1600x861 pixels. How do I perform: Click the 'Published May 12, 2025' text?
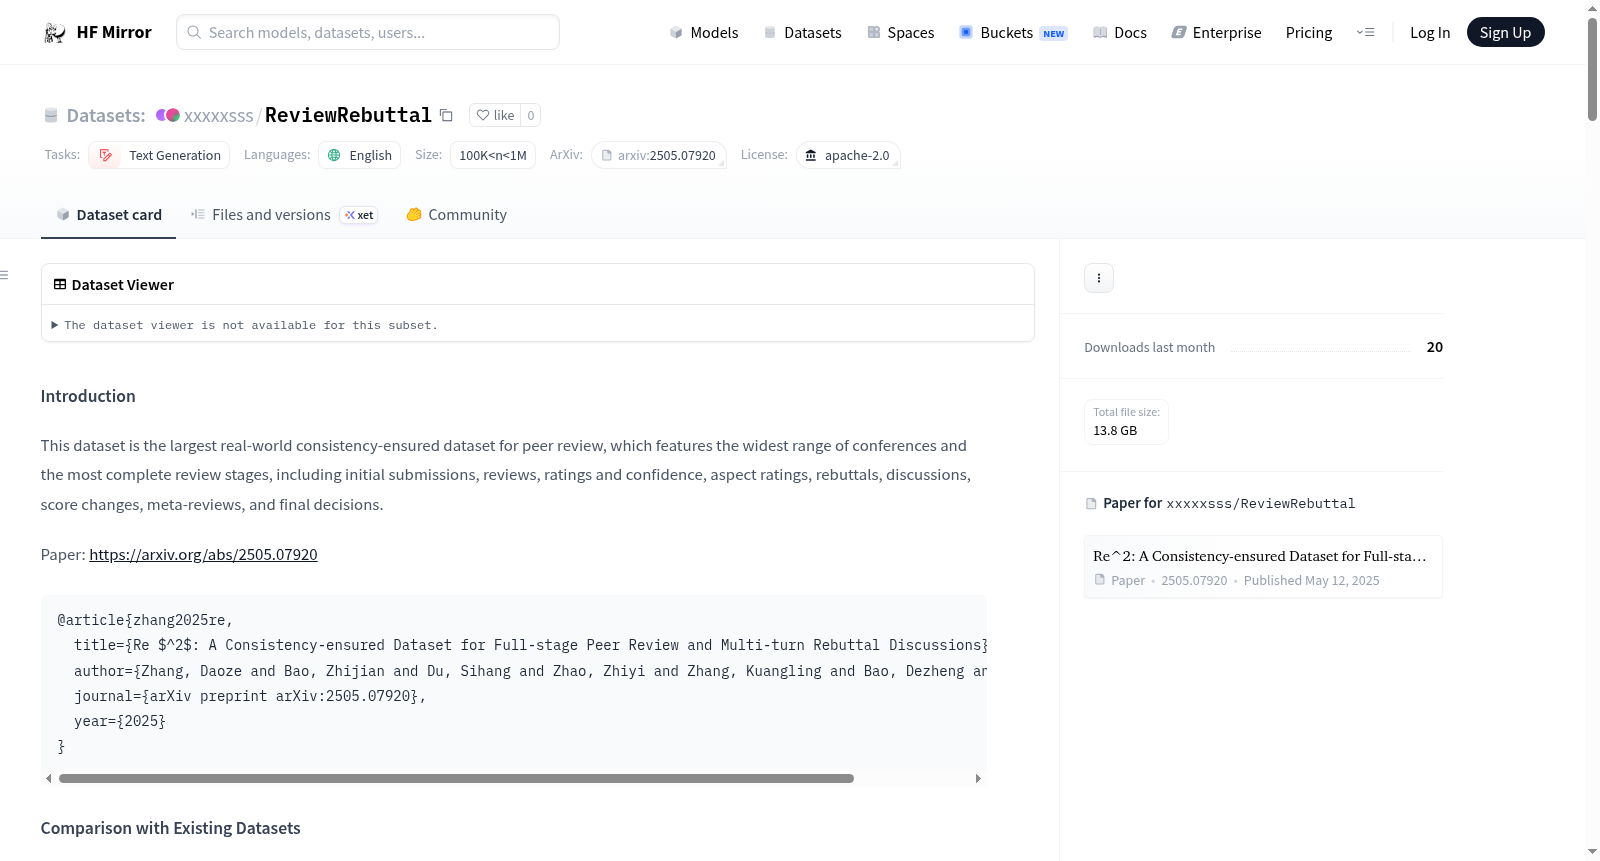[x=1312, y=581]
